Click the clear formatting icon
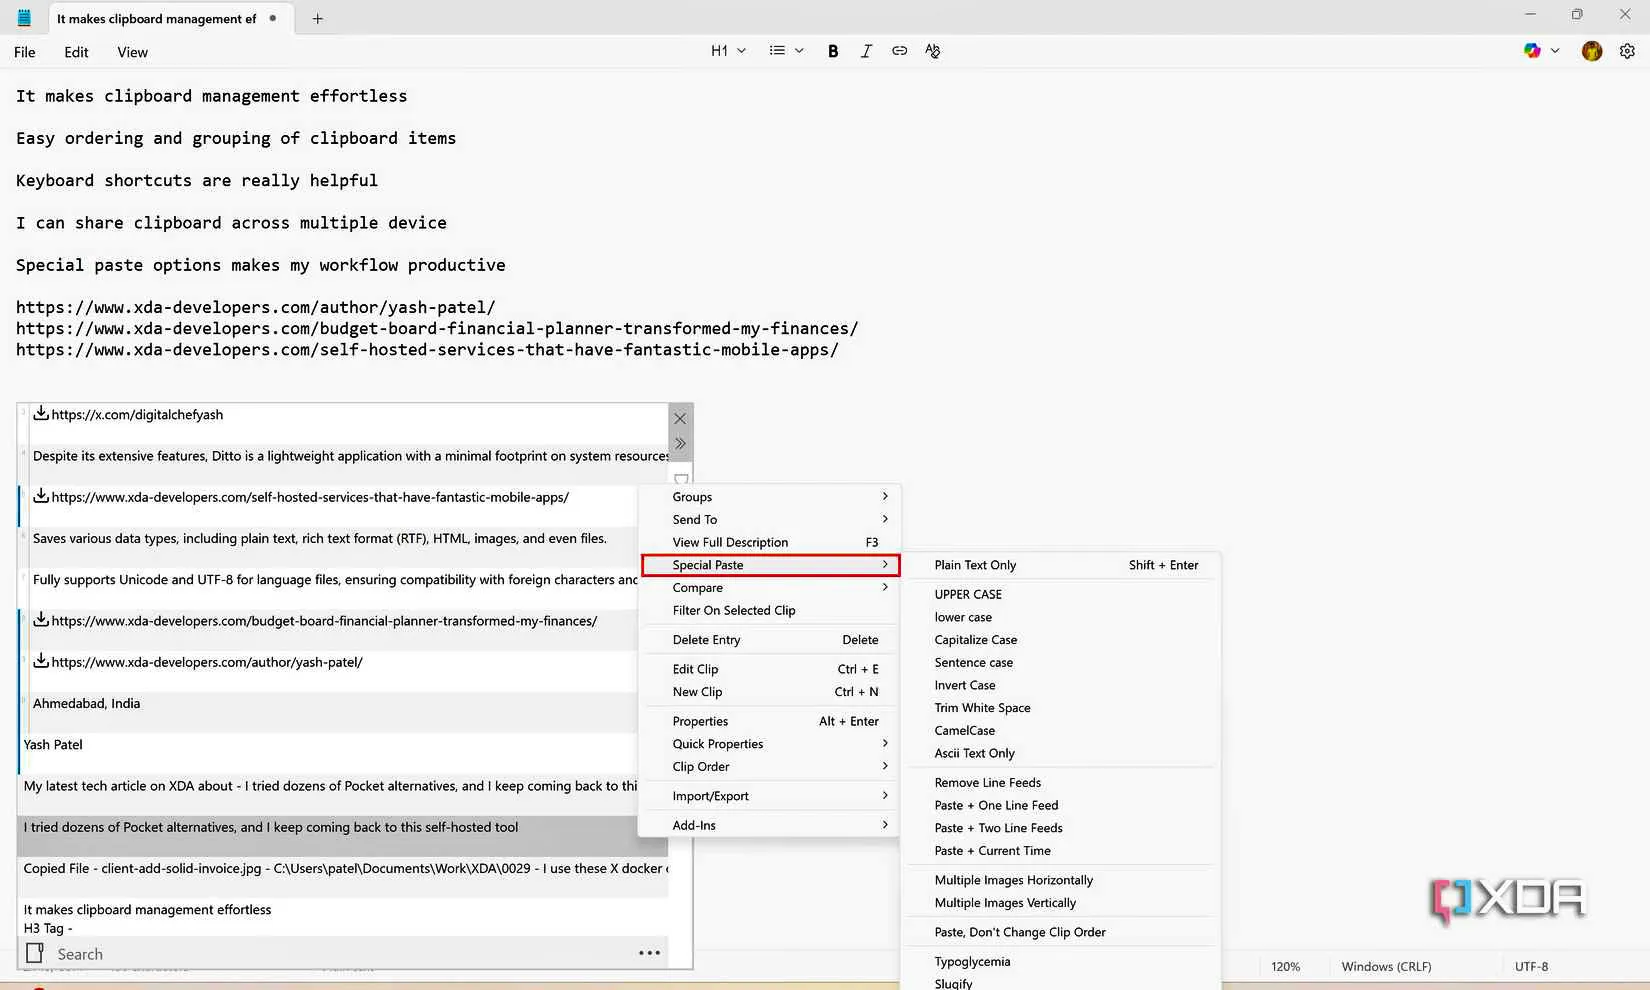Viewport: 1650px width, 990px height. click(x=933, y=51)
